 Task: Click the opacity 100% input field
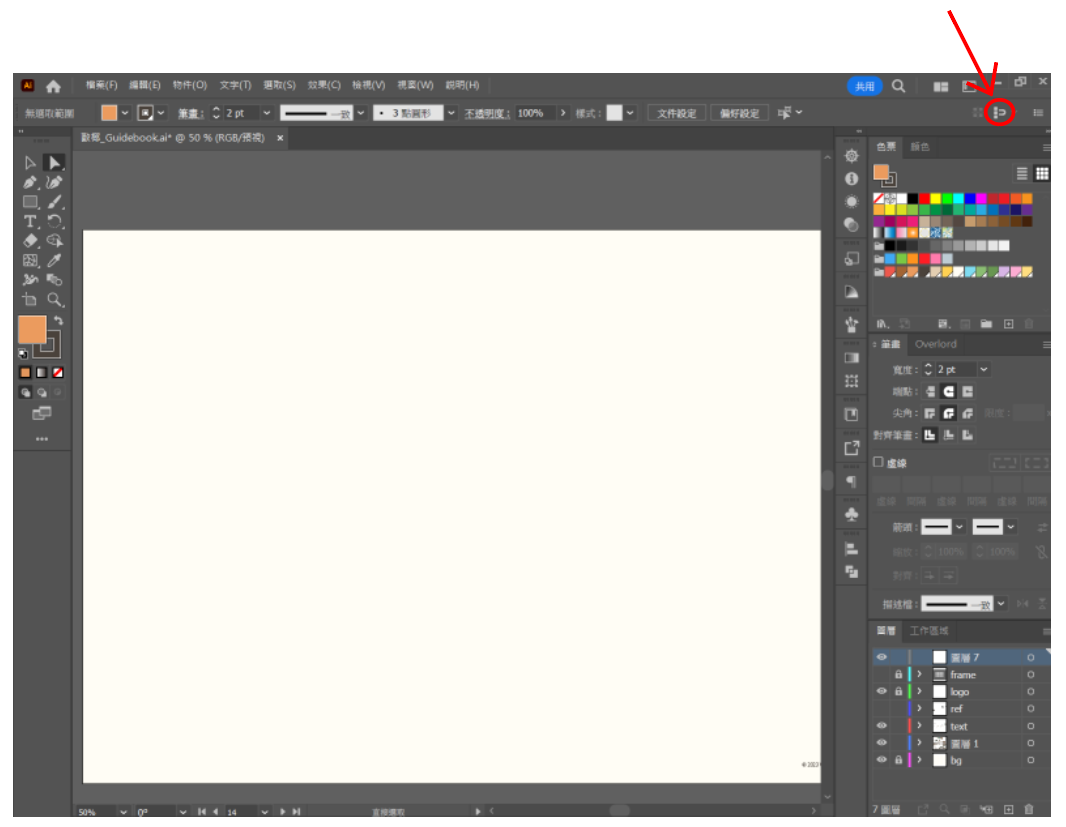tap(535, 113)
